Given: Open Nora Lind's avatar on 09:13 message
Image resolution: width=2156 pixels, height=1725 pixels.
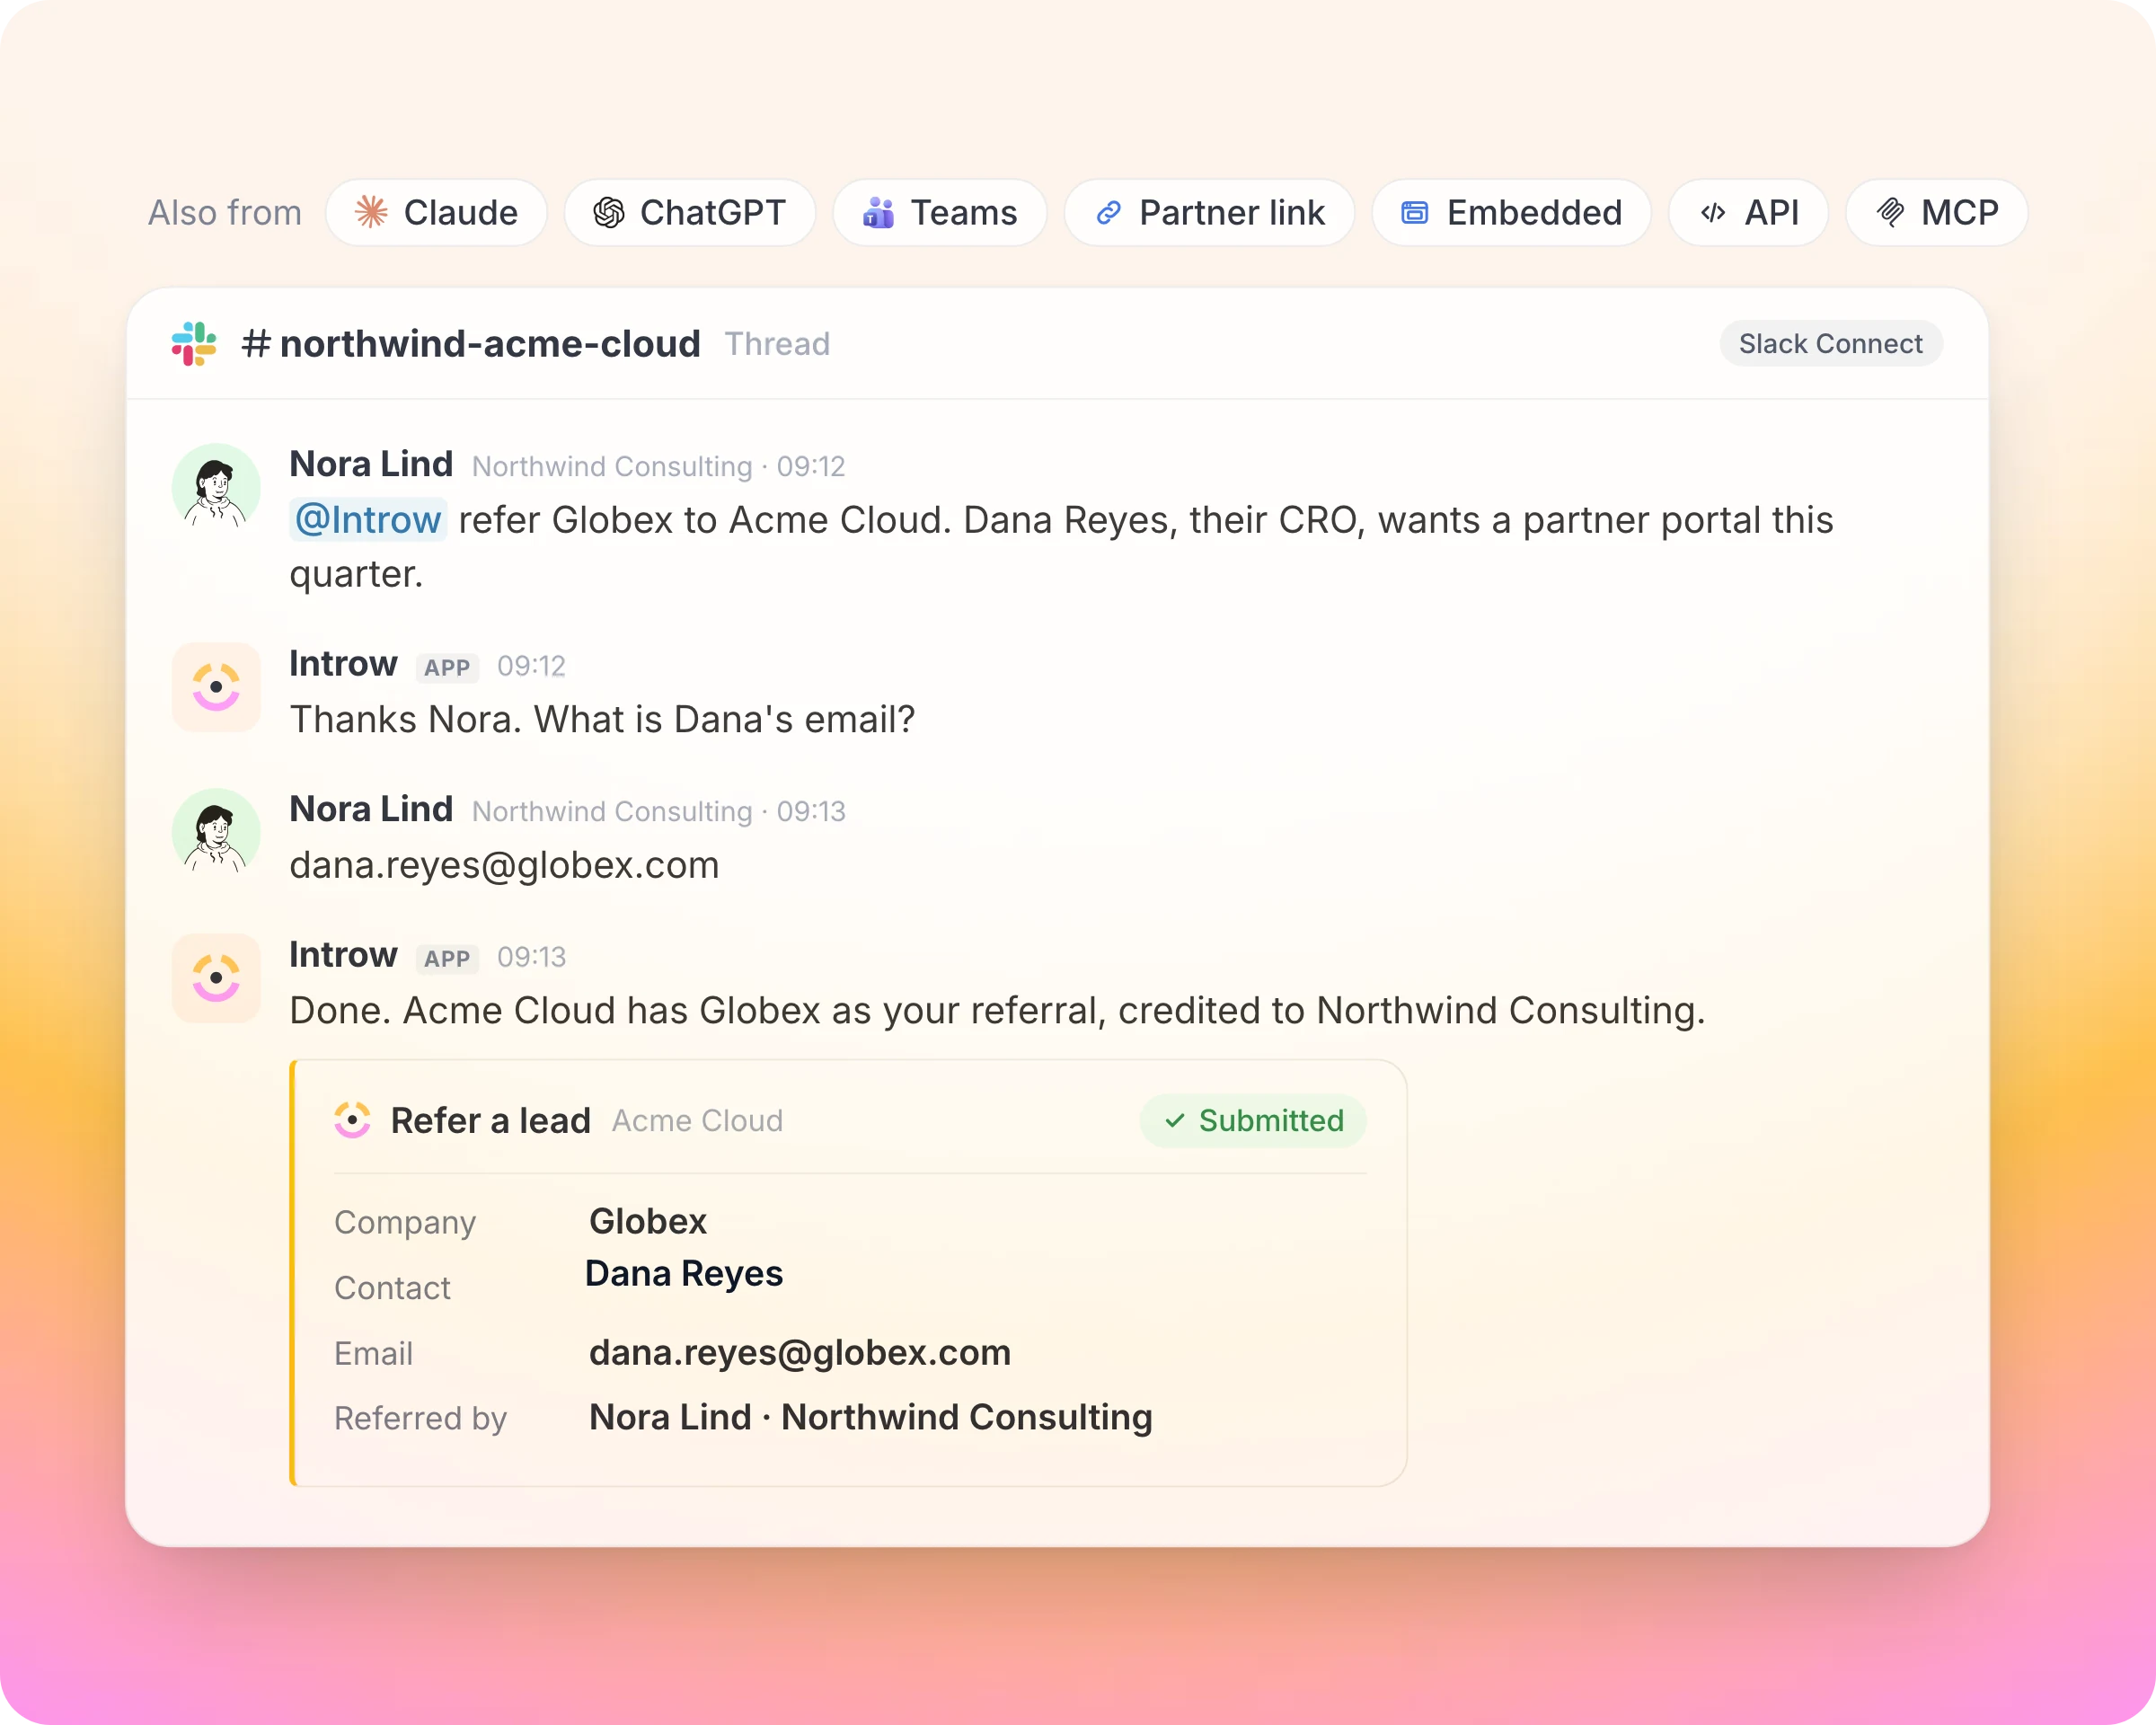Looking at the screenshot, I should [x=216, y=832].
